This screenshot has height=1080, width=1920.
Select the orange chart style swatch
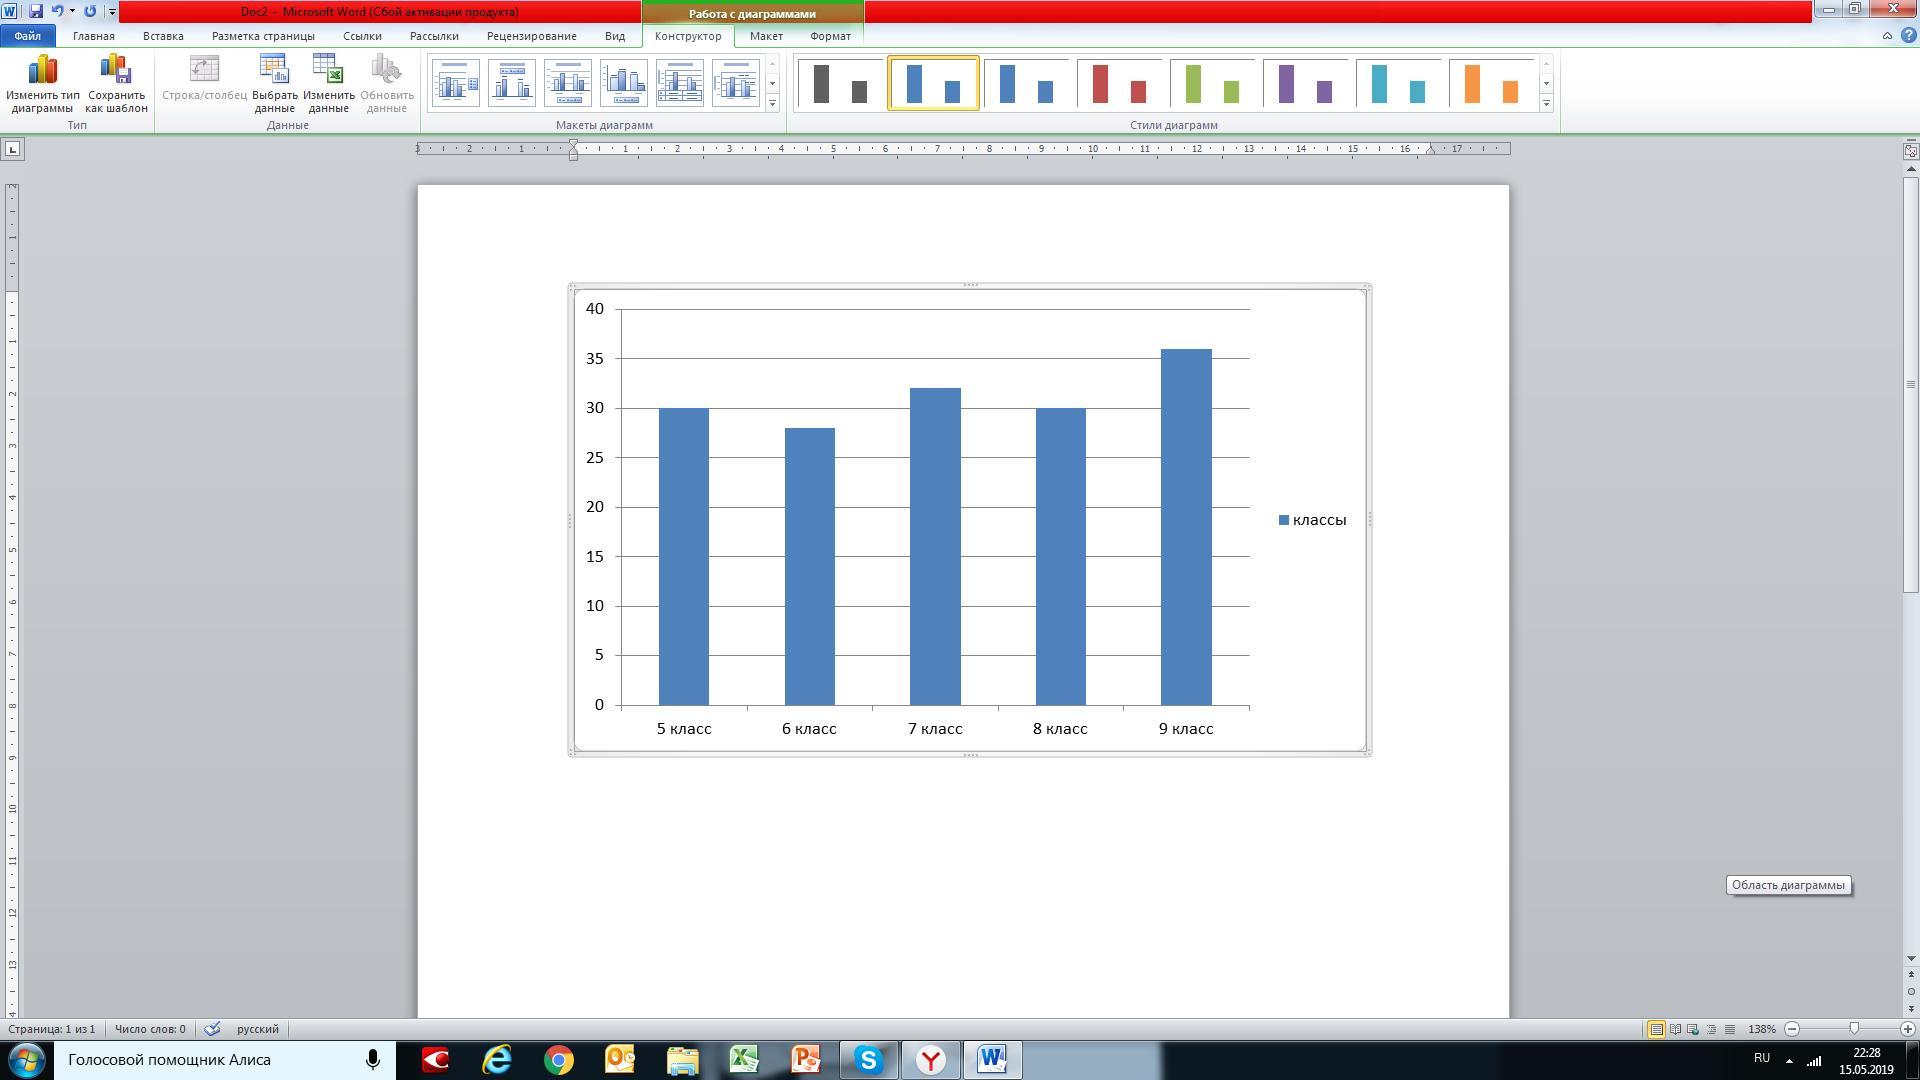[x=1491, y=83]
